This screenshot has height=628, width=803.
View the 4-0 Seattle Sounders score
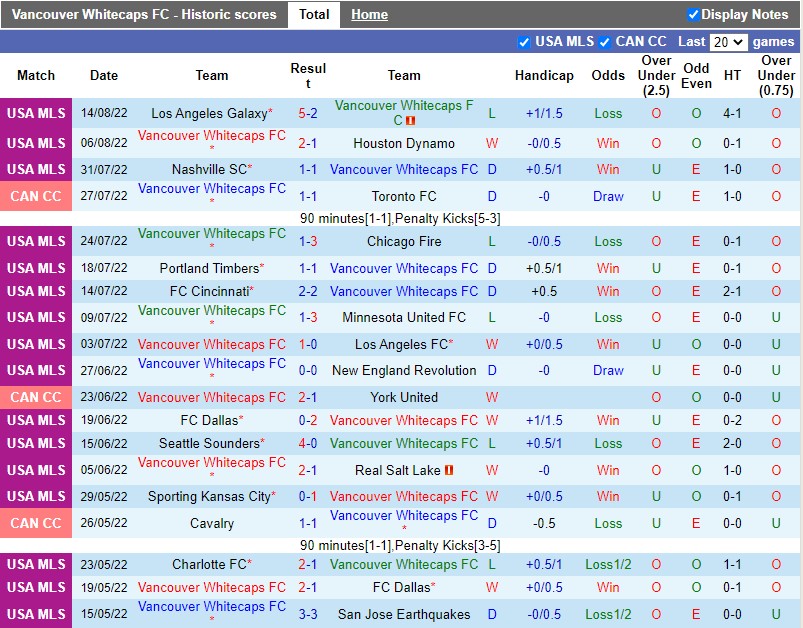point(308,444)
